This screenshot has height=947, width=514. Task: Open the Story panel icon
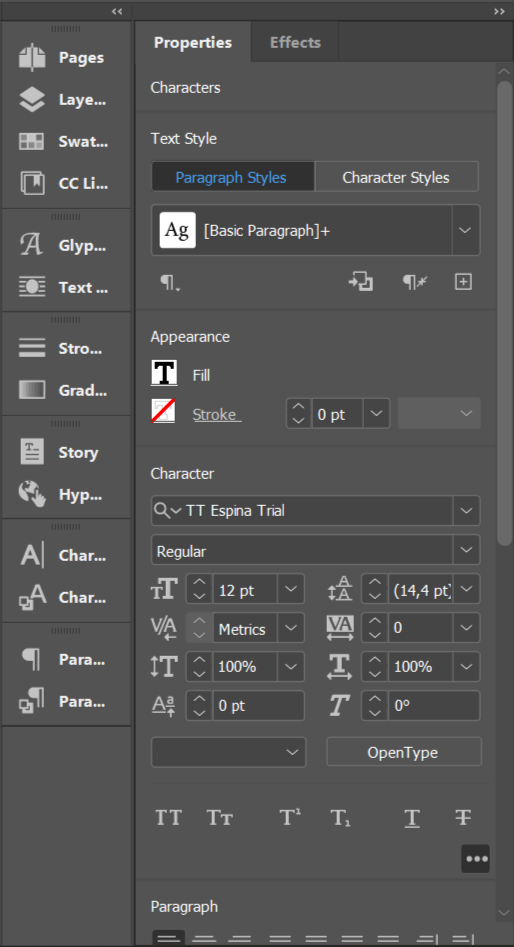pyautogui.click(x=32, y=452)
